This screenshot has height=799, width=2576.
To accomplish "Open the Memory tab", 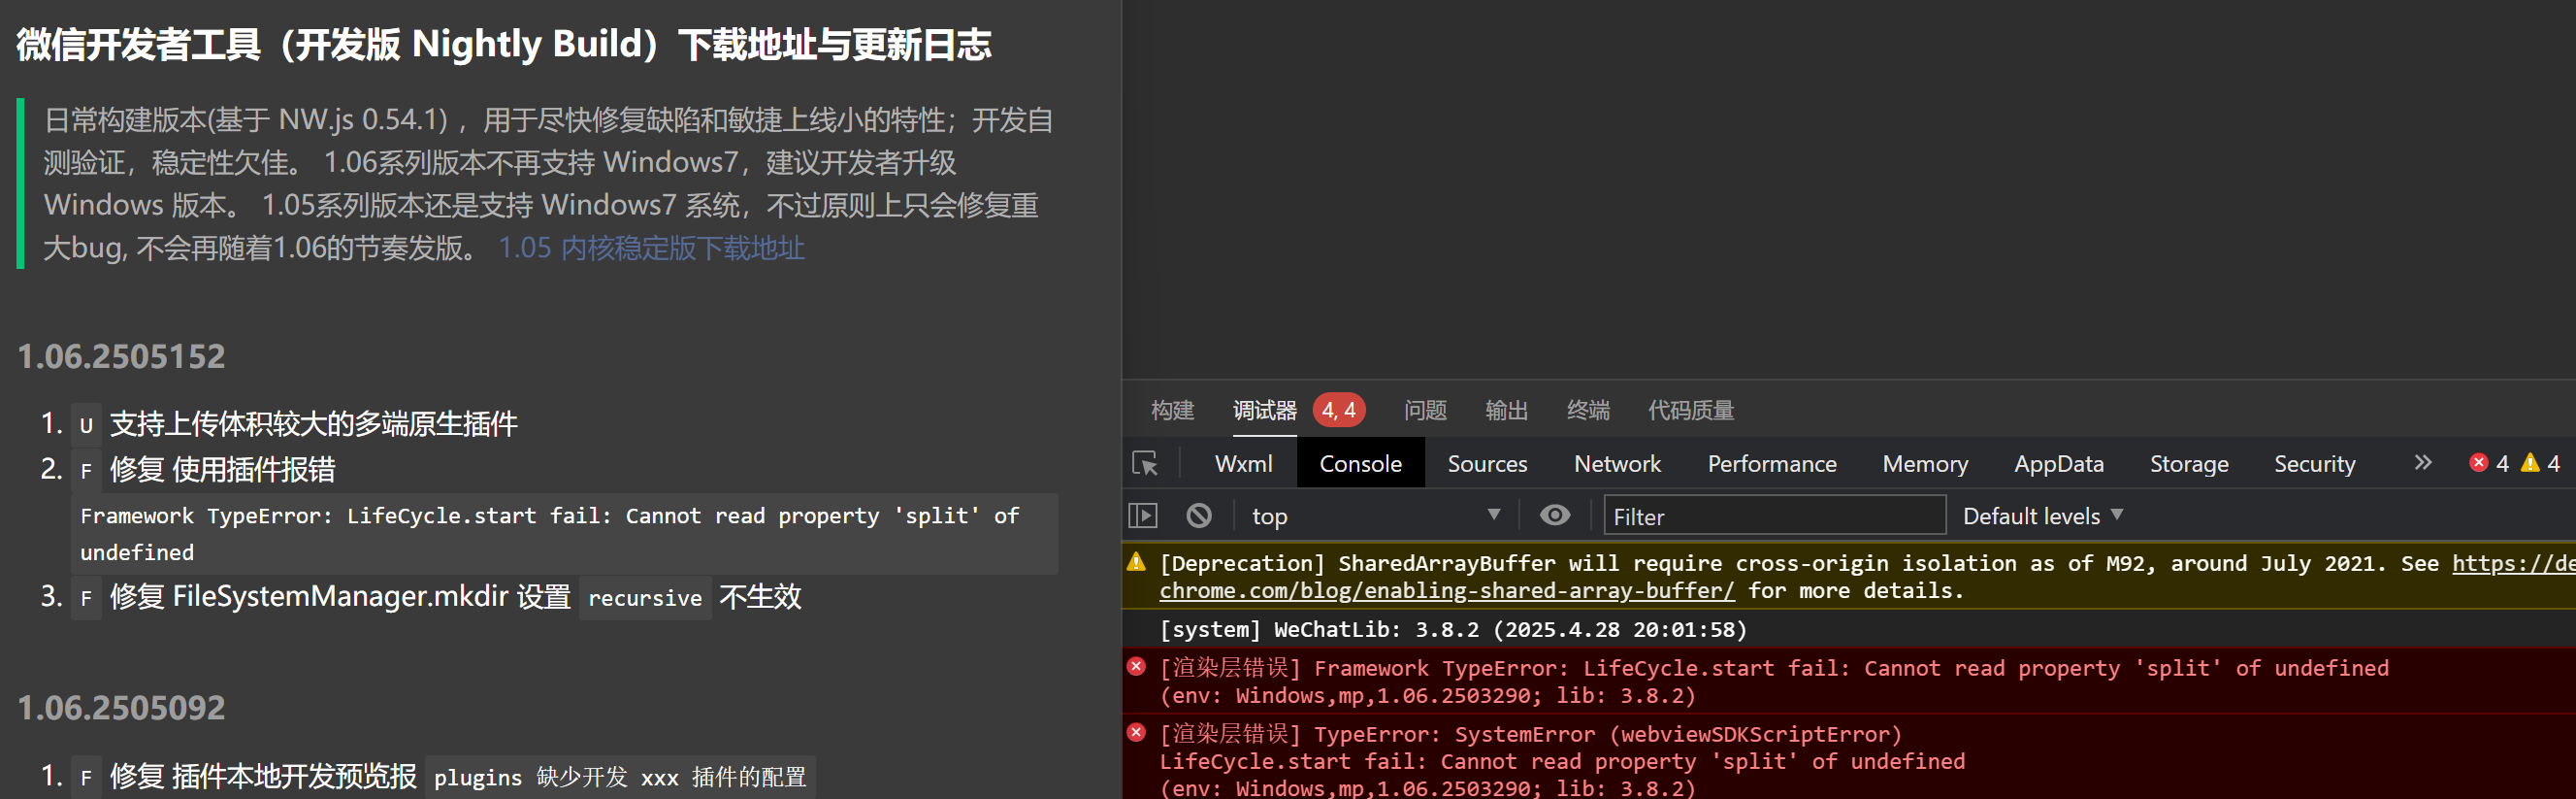I will (x=1925, y=464).
